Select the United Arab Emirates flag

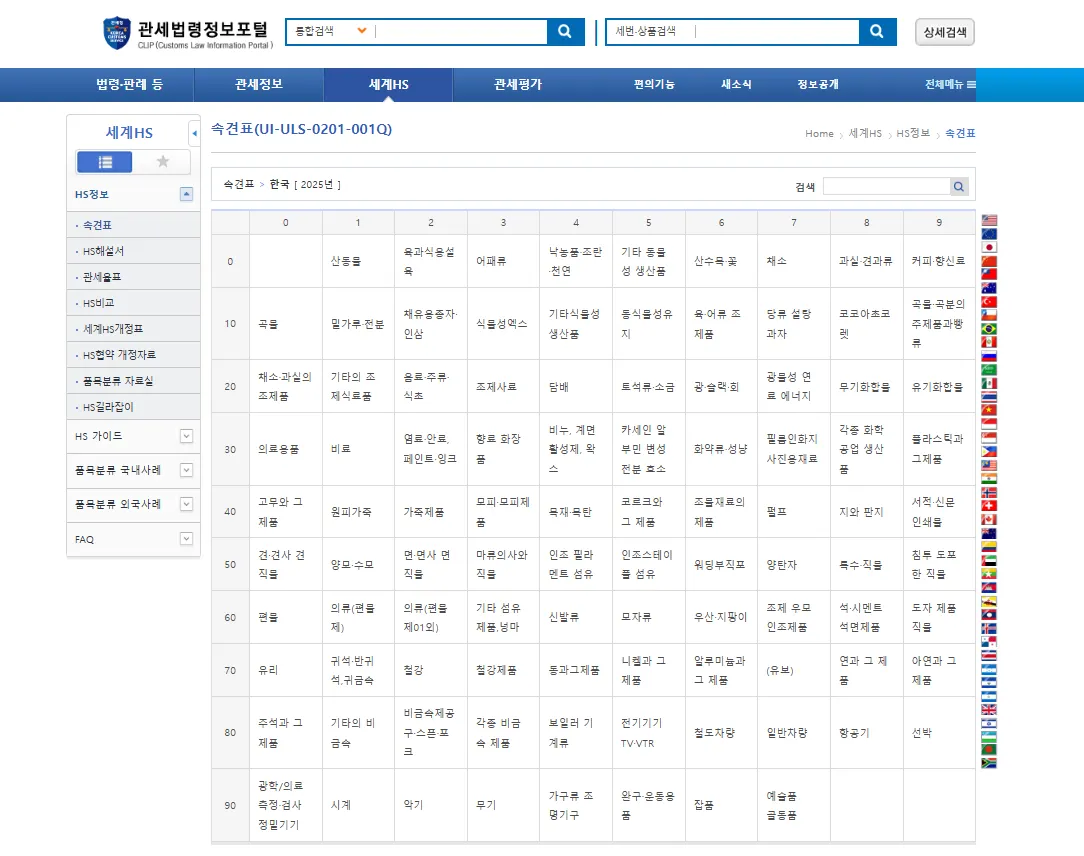pyautogui.click(x=989, y=560)
